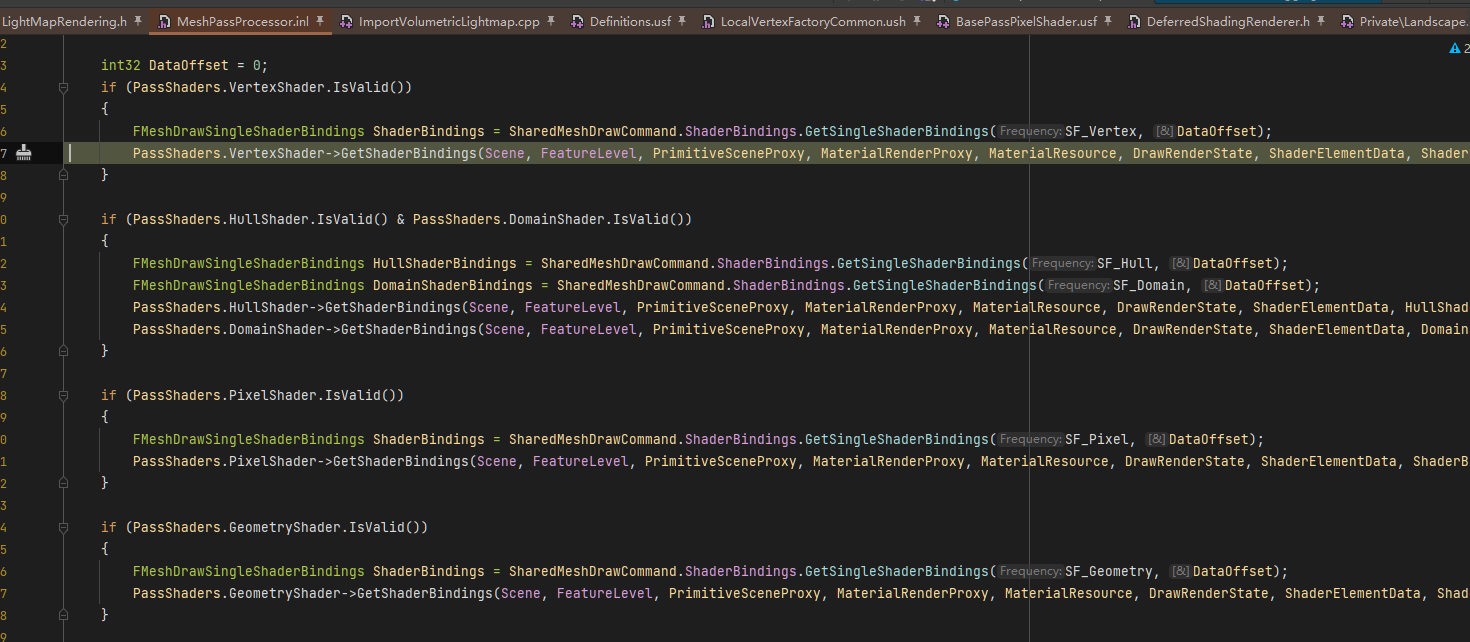Click 'GeometryShader' in PassShaders.GeometryShader.IsValid()
Screen dimensions: 1470x642
tap(285, 527)
